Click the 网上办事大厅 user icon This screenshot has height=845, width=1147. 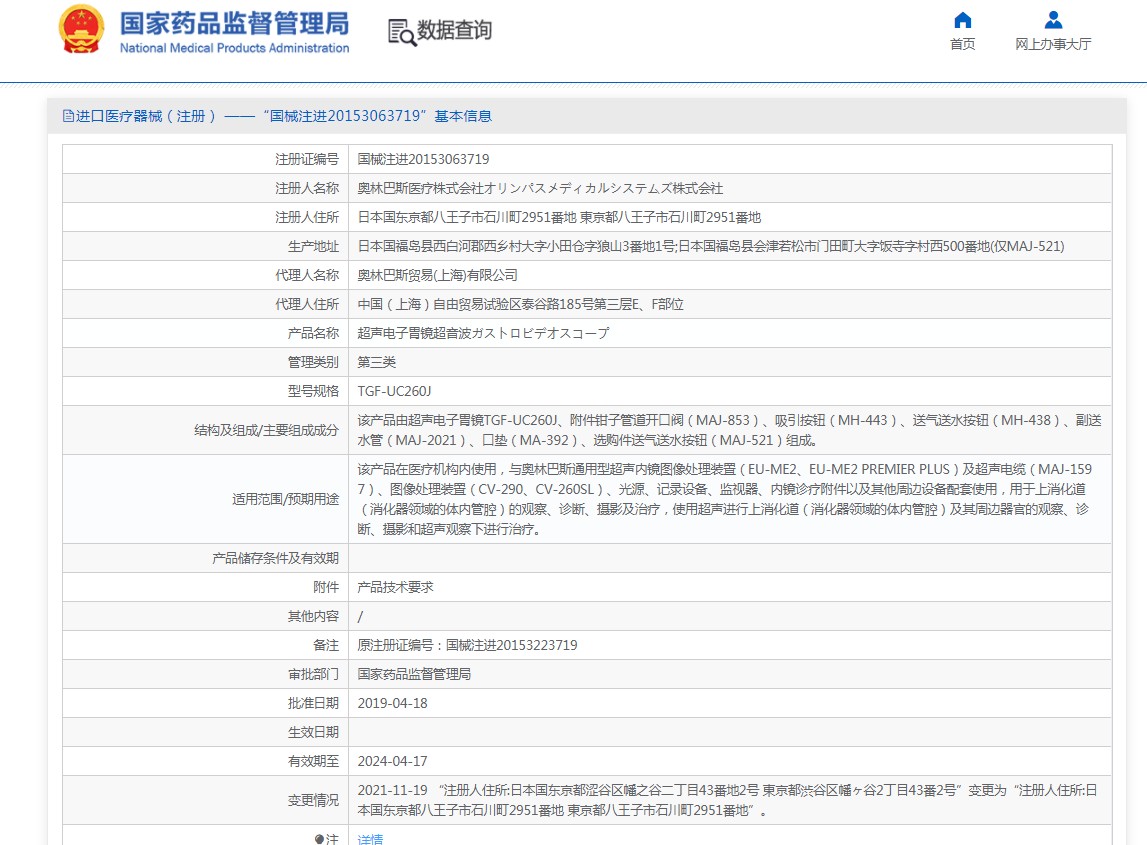click(1053, 20)
